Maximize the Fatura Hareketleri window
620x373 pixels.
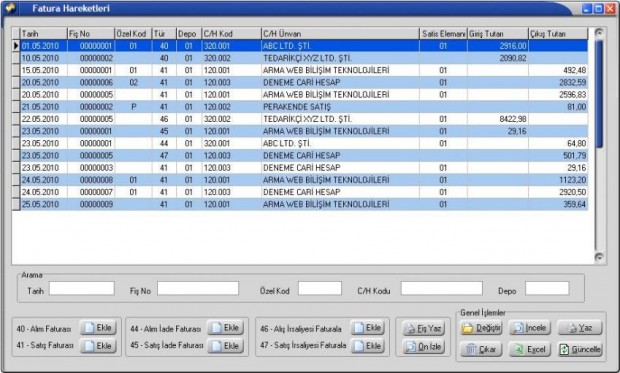(599, 8)
